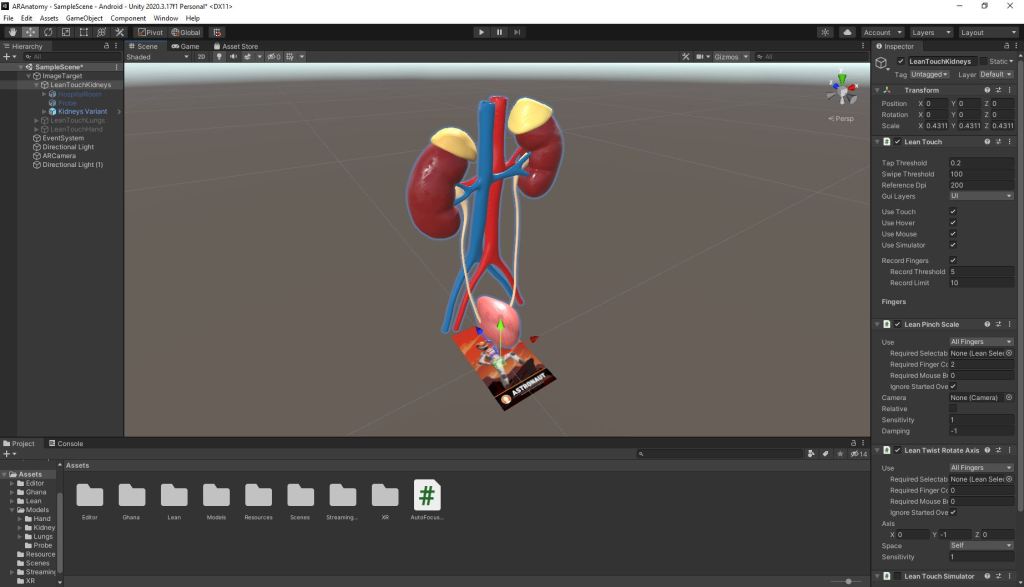Open the GameObject menu

point(84,18)
